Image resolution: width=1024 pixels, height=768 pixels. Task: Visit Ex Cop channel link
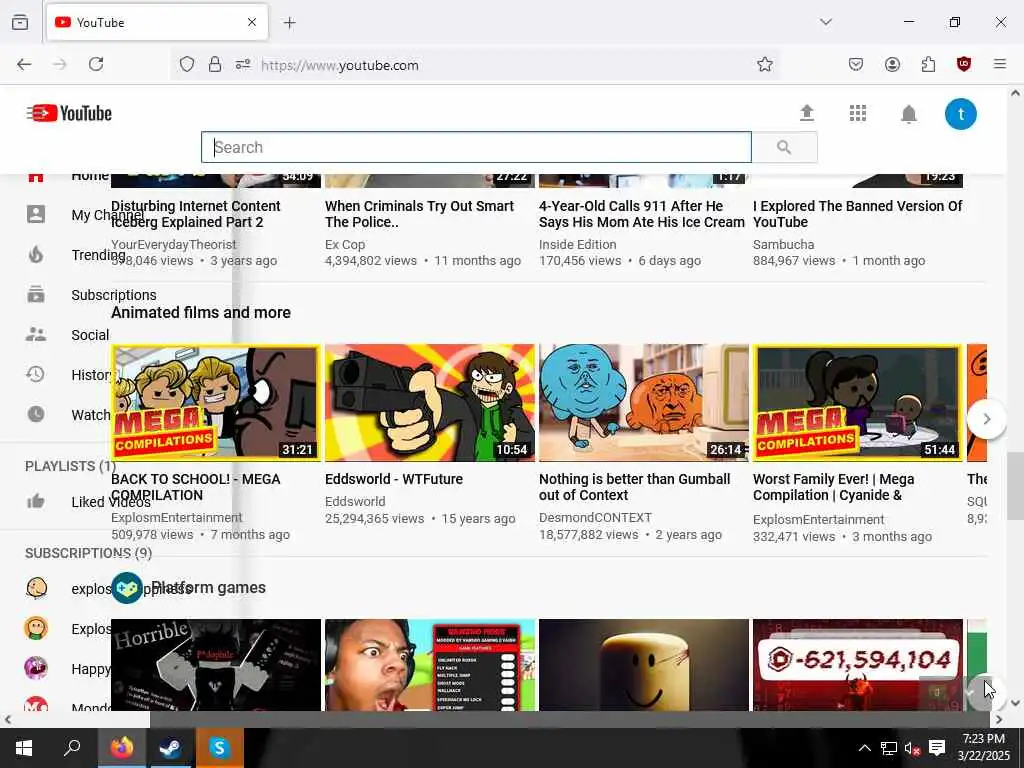pyautogui.click(x=345, y=244)
